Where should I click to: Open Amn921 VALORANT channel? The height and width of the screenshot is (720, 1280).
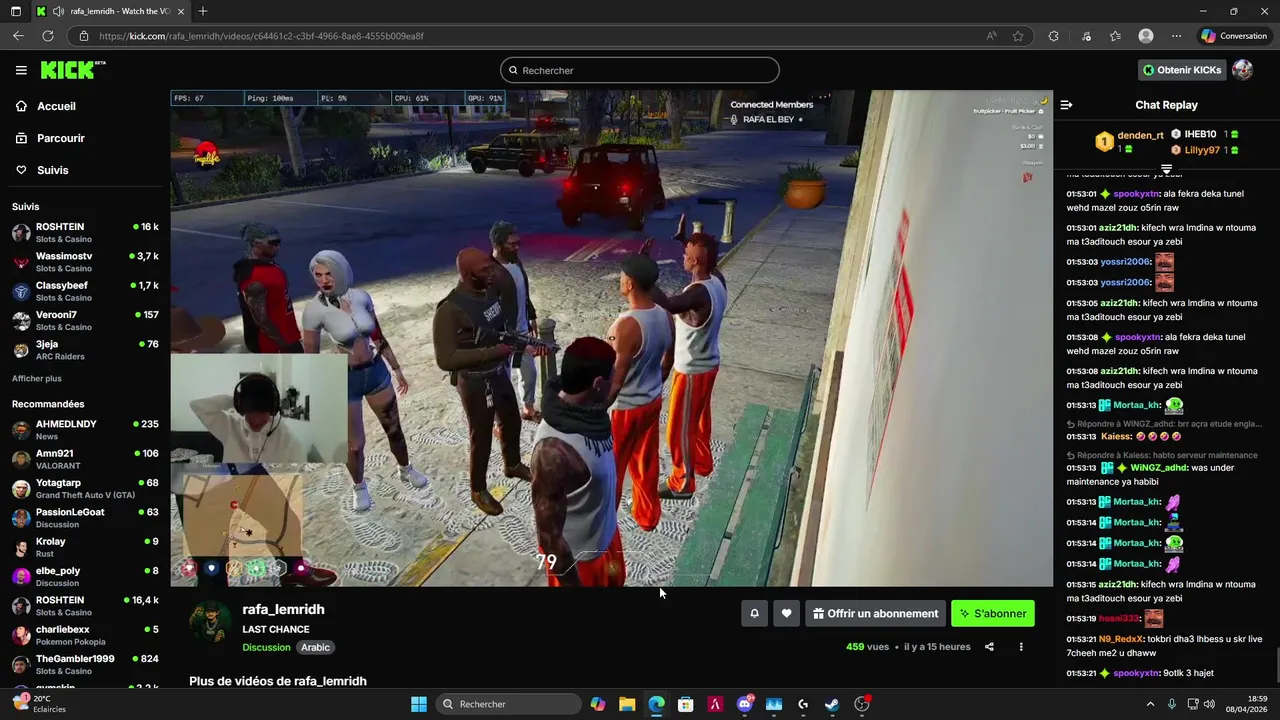(85, 459)
